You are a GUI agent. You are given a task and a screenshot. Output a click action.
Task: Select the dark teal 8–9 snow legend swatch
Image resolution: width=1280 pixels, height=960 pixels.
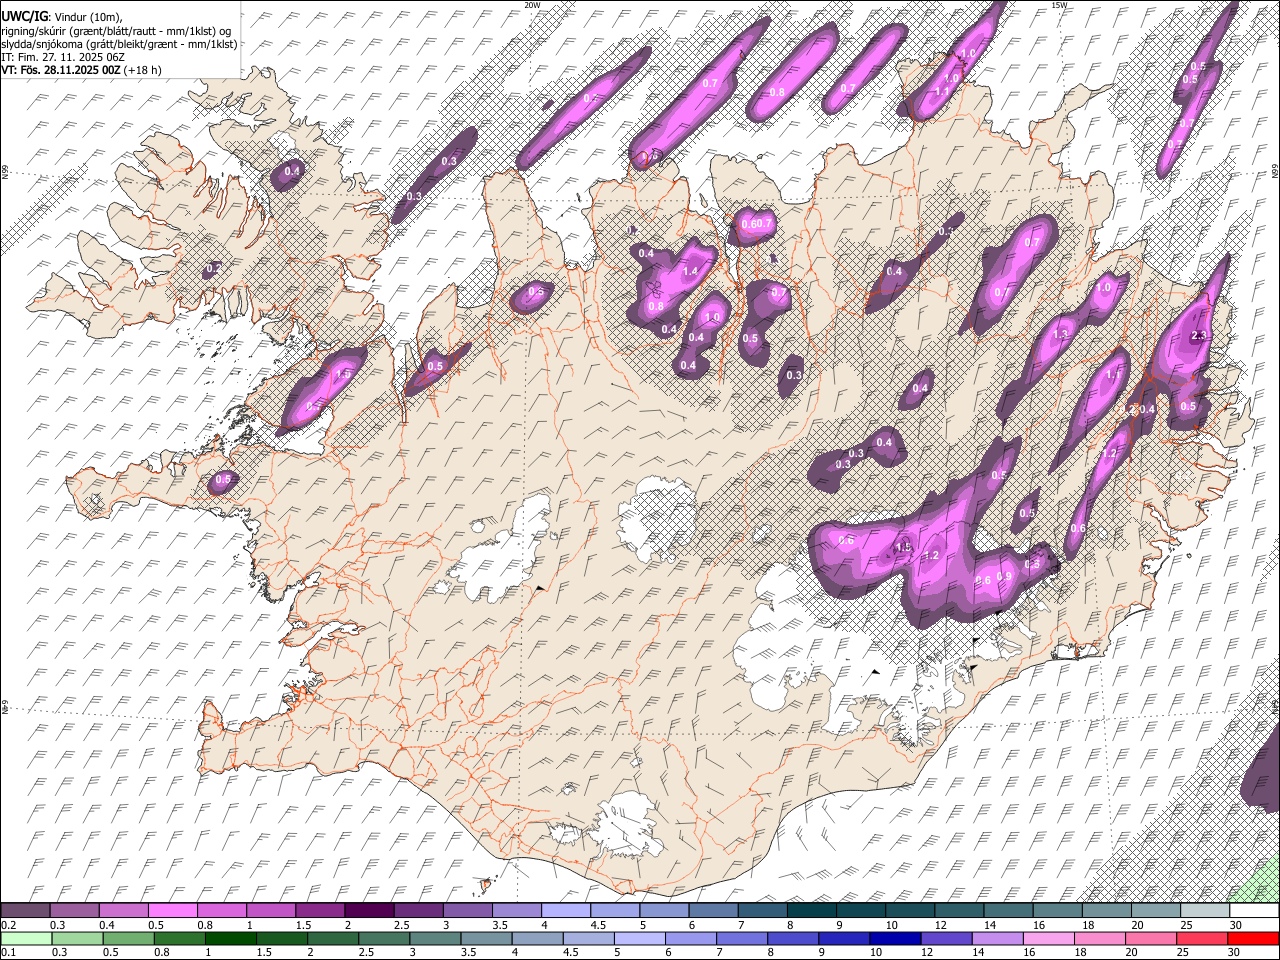pos(812,910)
